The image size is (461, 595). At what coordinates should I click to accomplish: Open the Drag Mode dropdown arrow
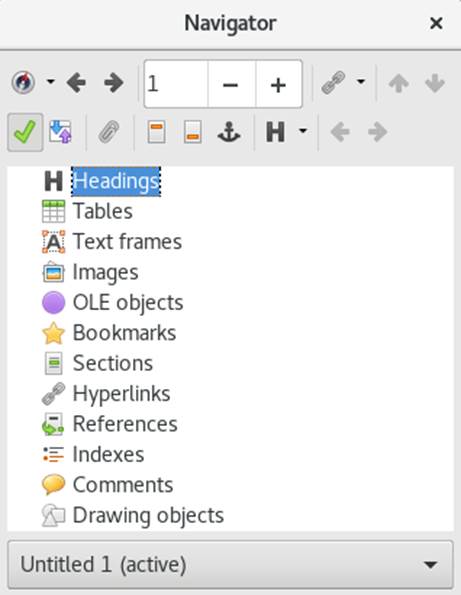[361, 82]
